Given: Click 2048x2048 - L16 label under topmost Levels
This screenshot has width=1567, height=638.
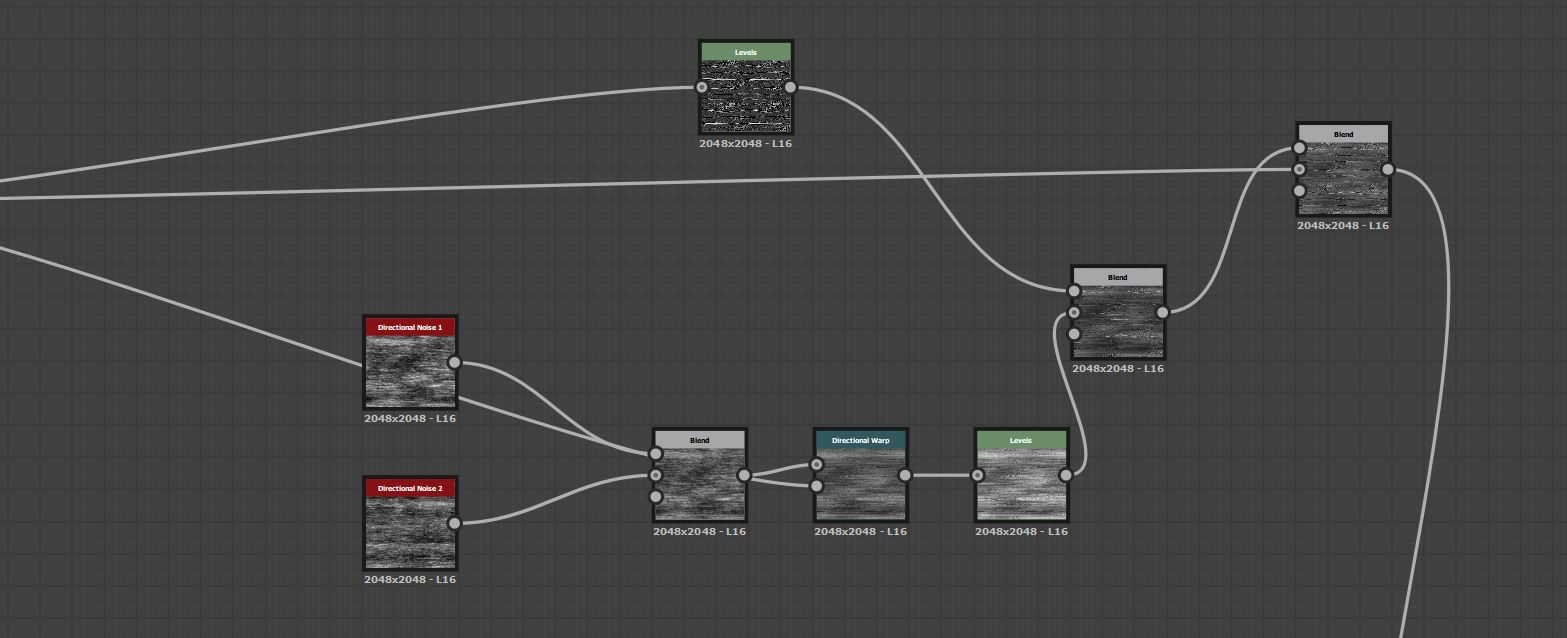Looking at the screenshot, I should click(x=746, y=143).
